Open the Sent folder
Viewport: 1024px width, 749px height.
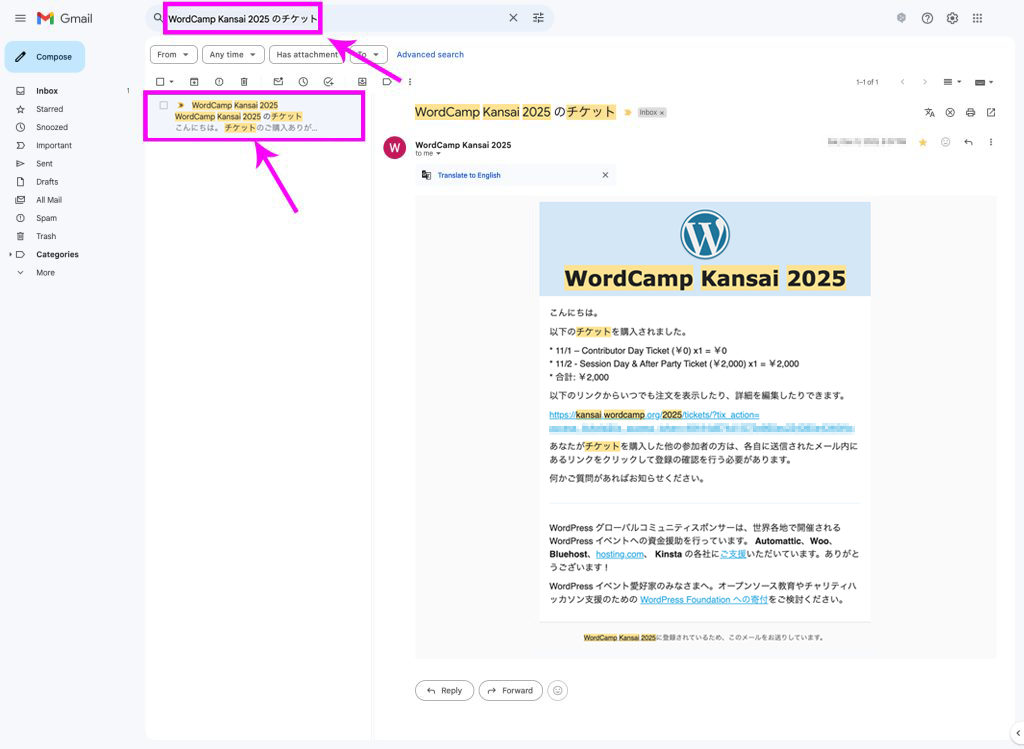click(44, 163)
